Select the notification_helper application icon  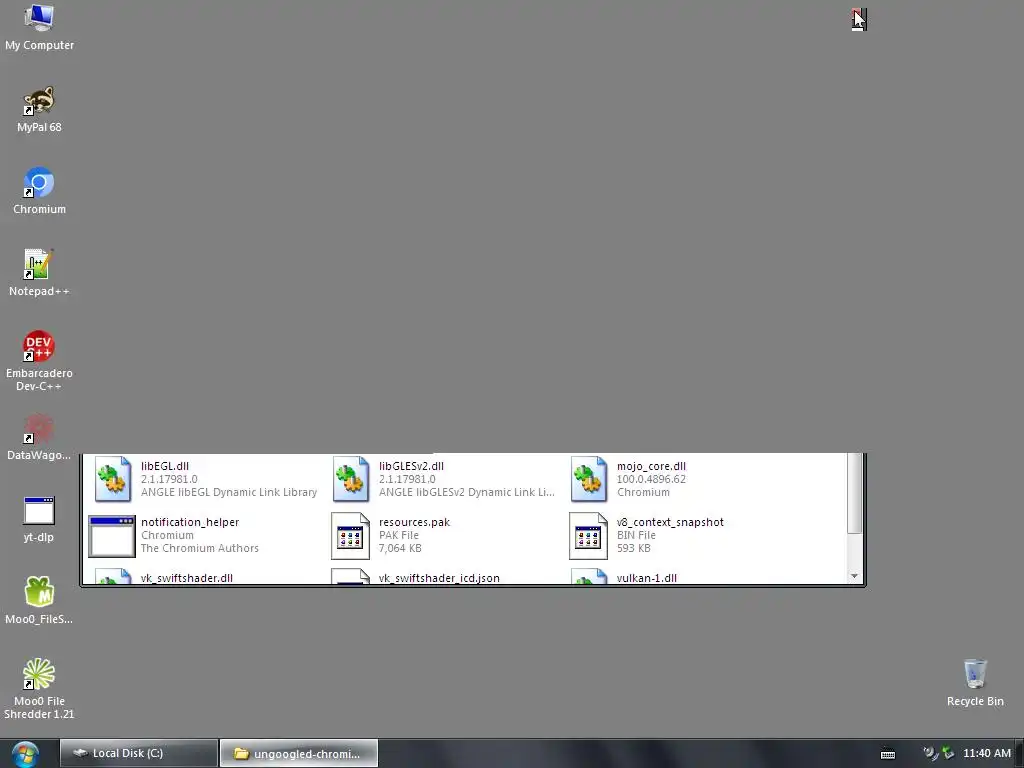(112, 536)
